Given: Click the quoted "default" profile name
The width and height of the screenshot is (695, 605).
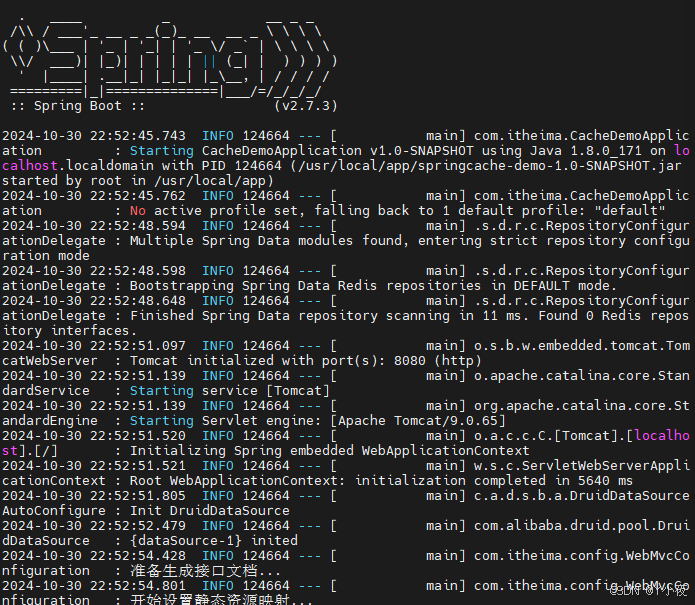Looking at the screenshot, I should point(630,211).
